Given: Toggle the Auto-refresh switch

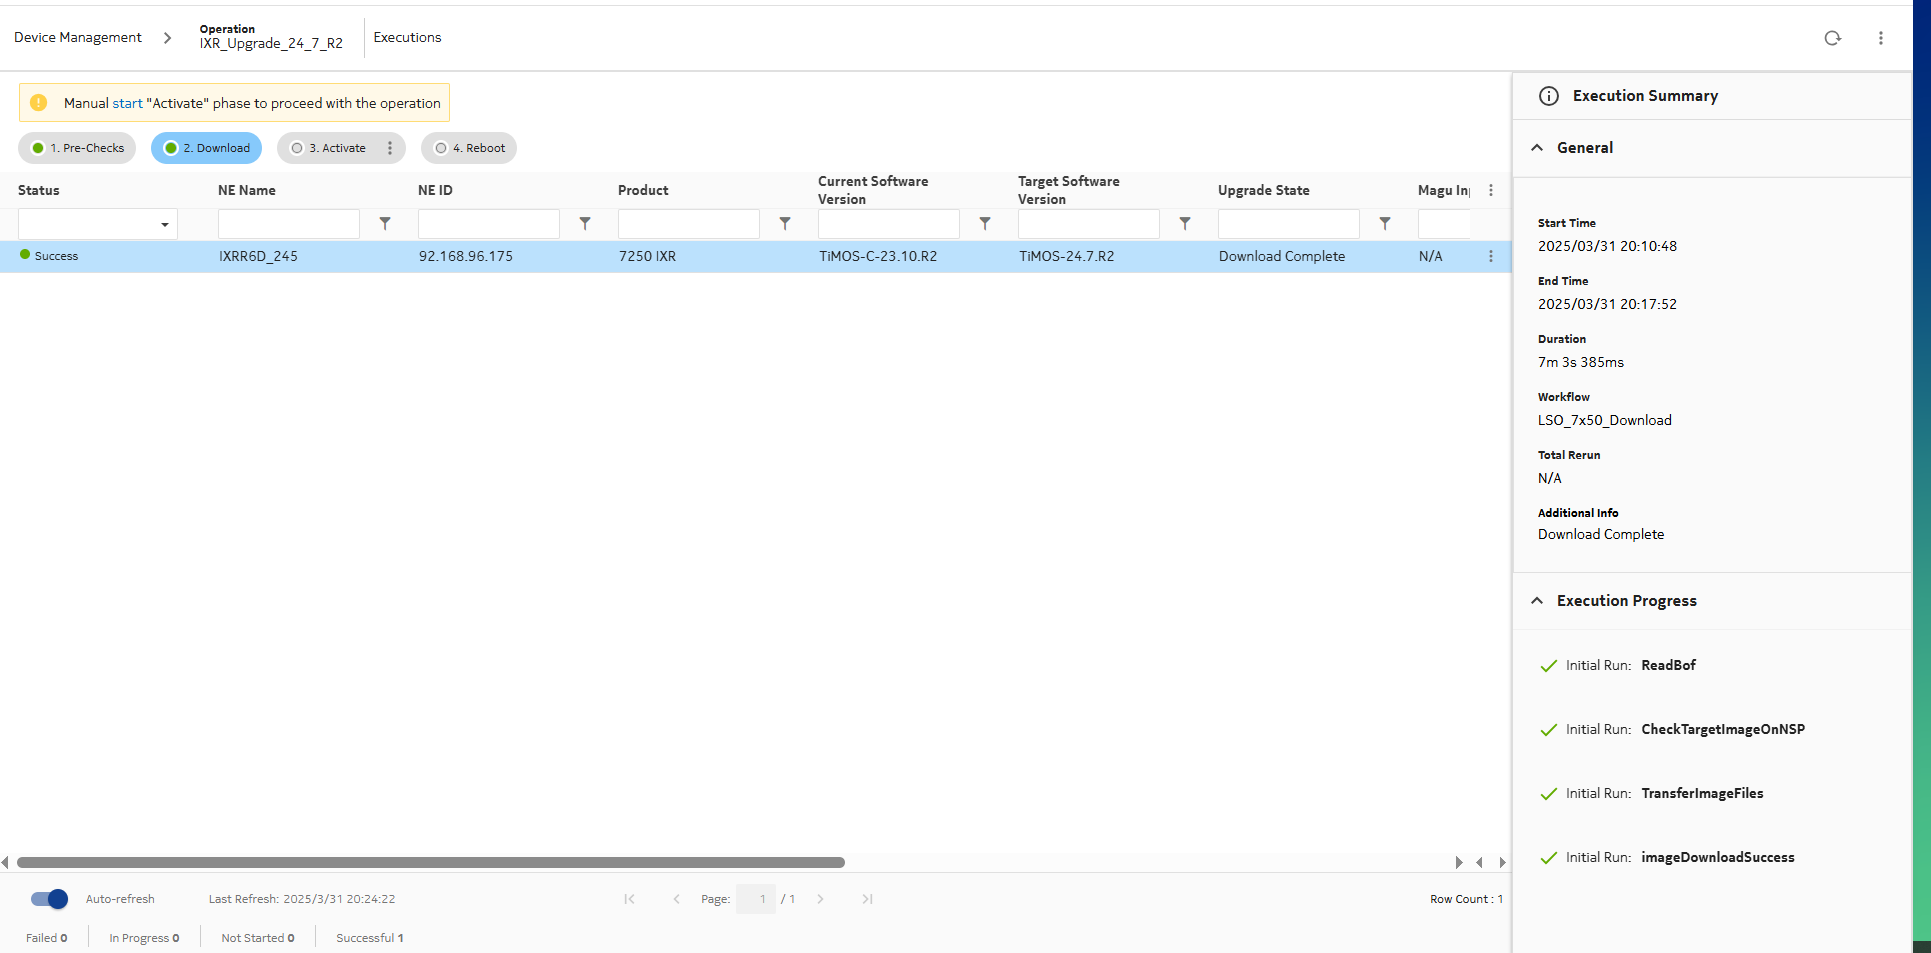Looking at the screenshot, I should click(x=49, y=899).
